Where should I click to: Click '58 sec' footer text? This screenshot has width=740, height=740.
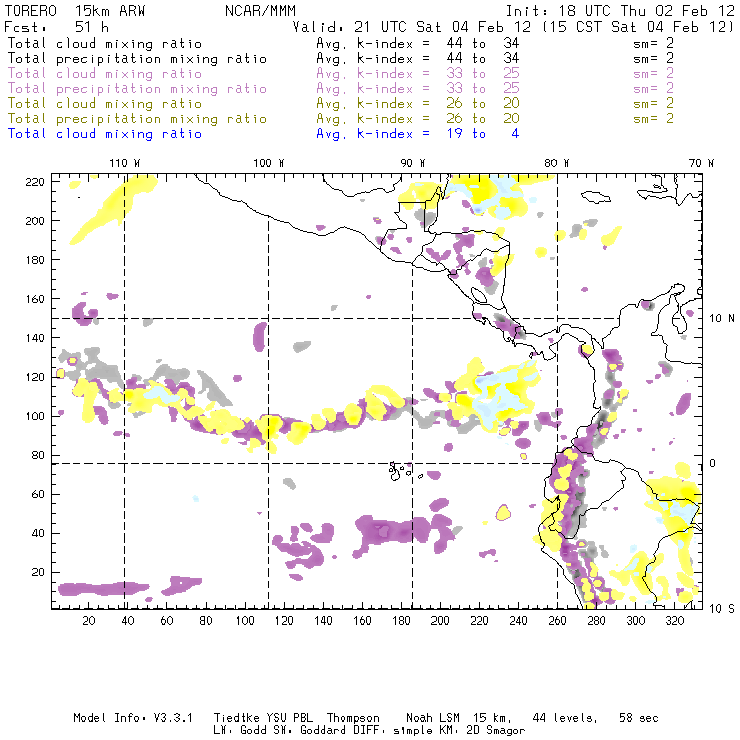pos(639,718)
